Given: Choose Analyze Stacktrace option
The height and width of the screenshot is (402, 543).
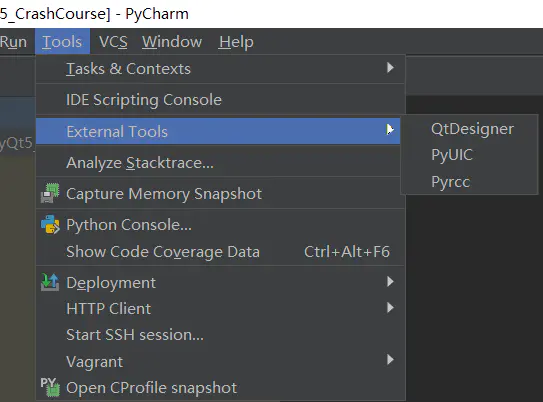Looking at the screenshot, I should [221, 163].
